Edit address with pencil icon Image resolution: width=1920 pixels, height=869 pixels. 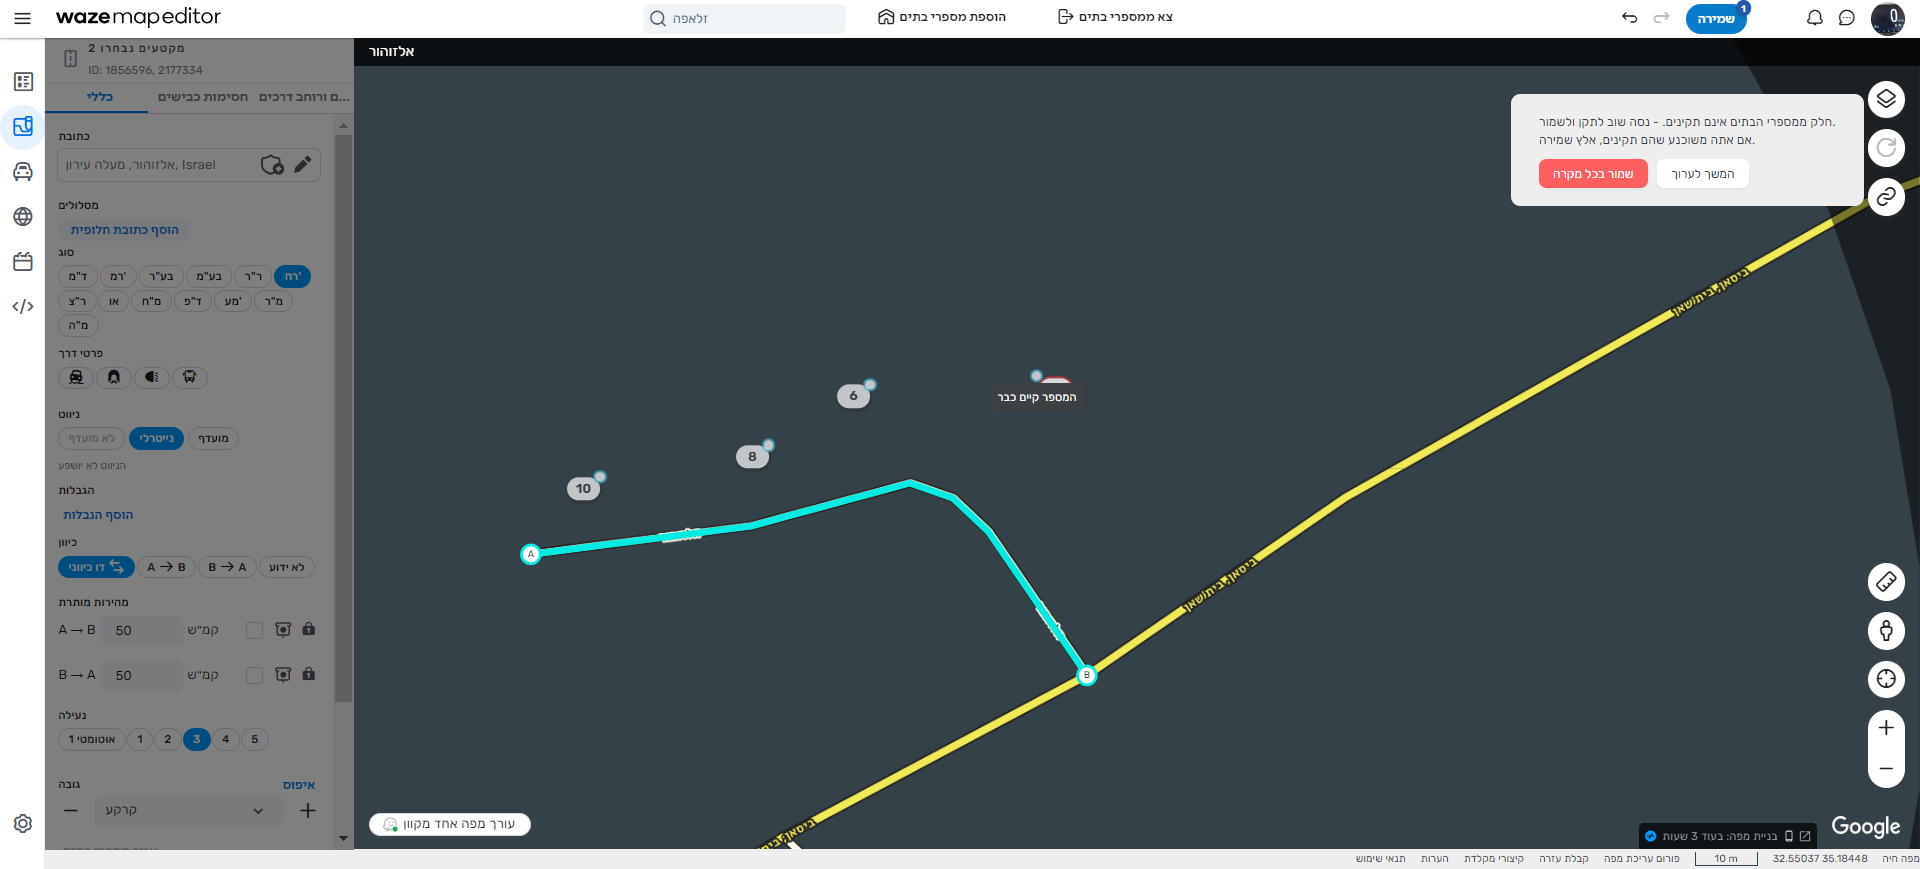click(303, 164)
